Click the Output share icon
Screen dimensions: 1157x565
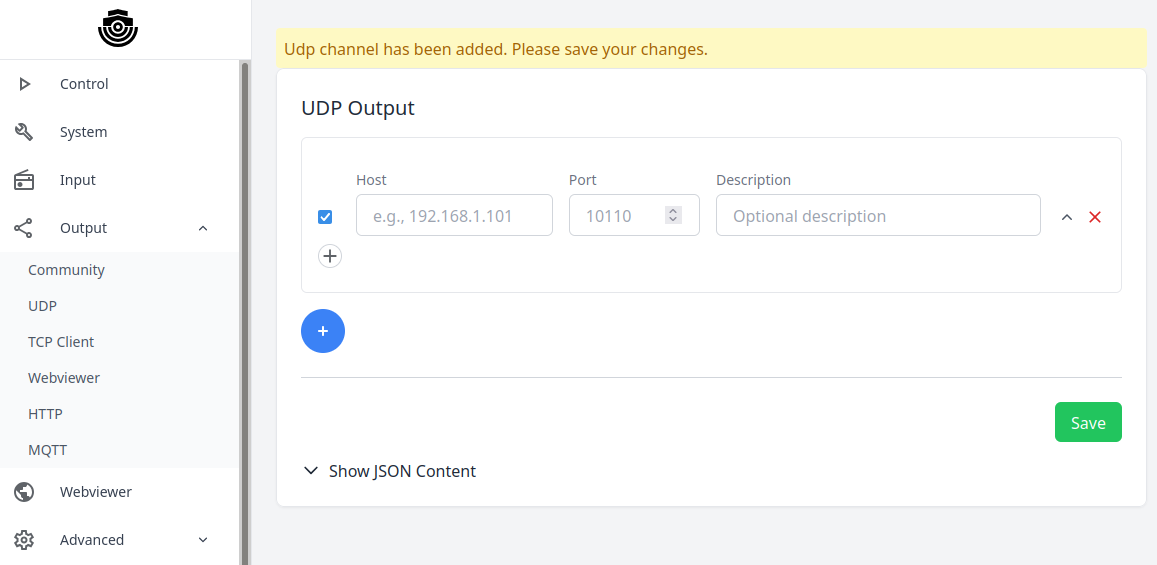click(x=24, y=228)
